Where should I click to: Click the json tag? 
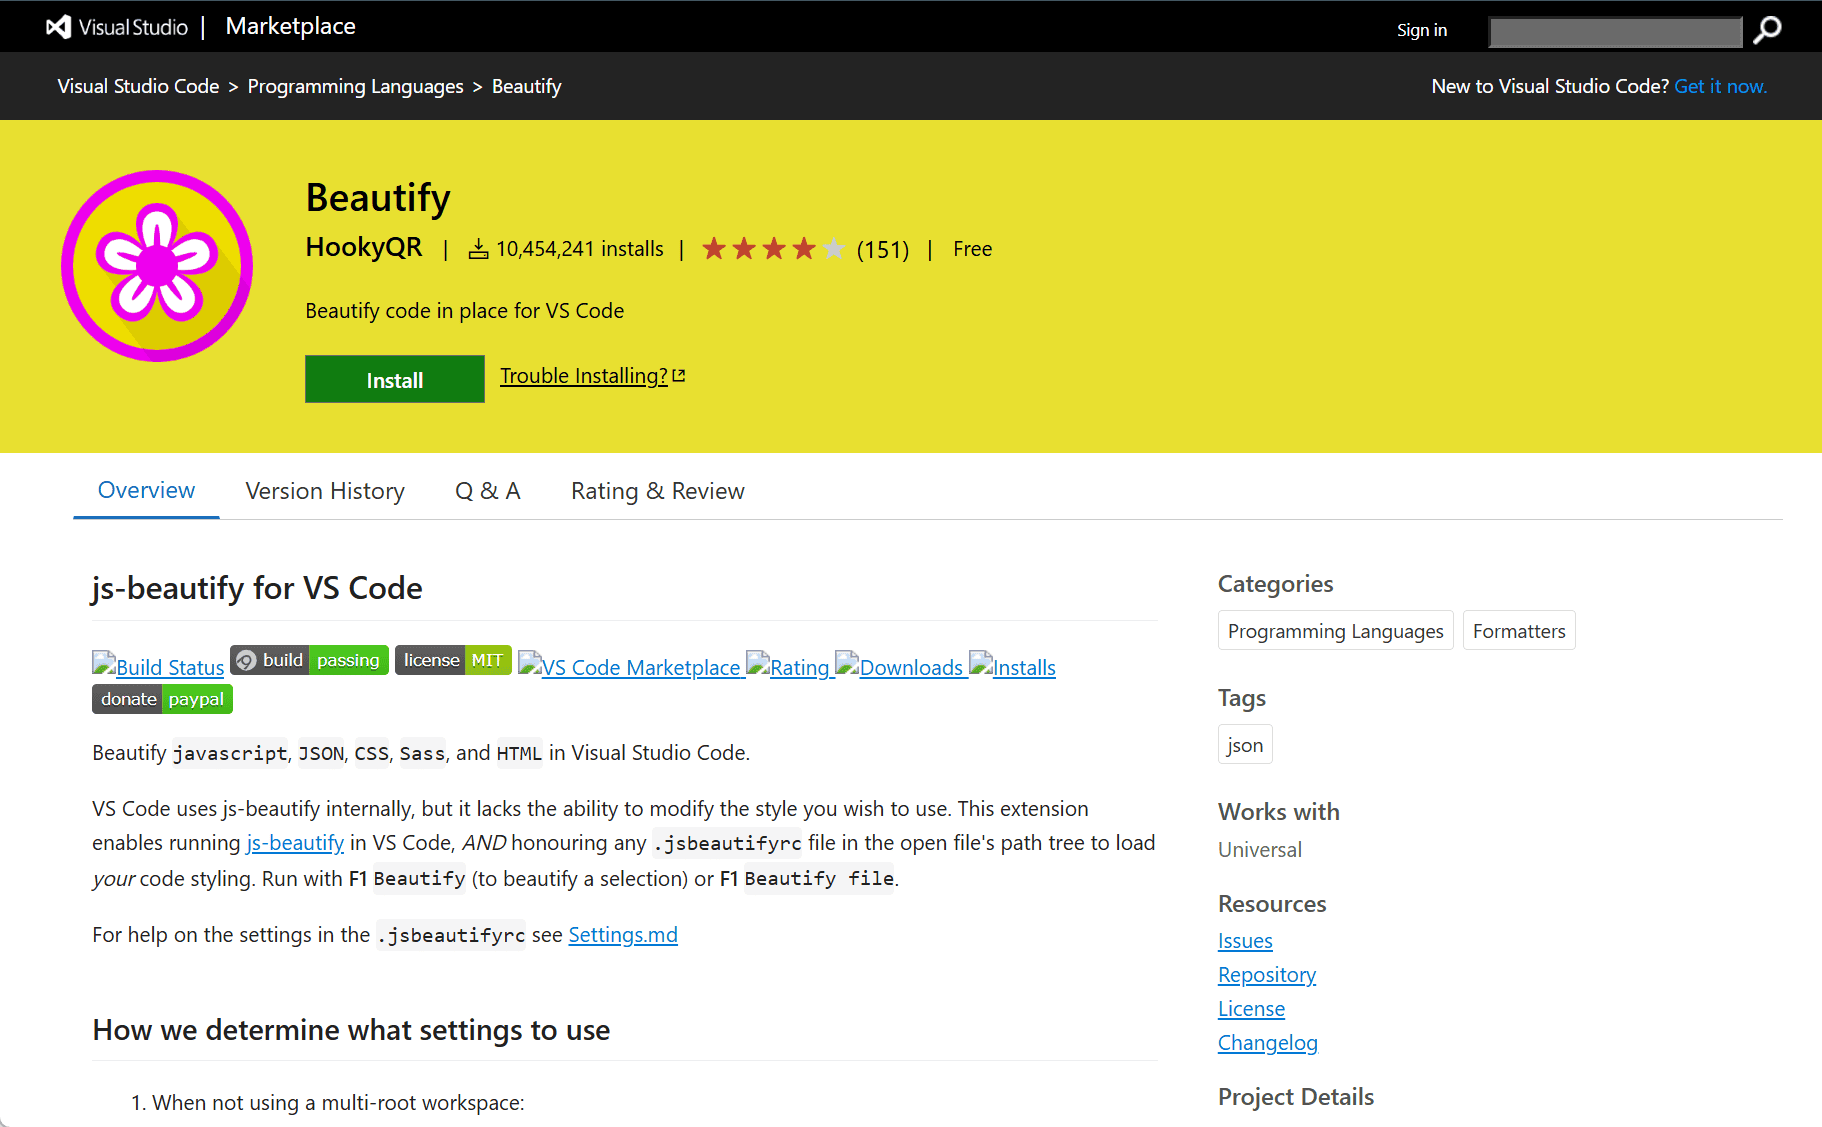click(x=1245, y=745)
